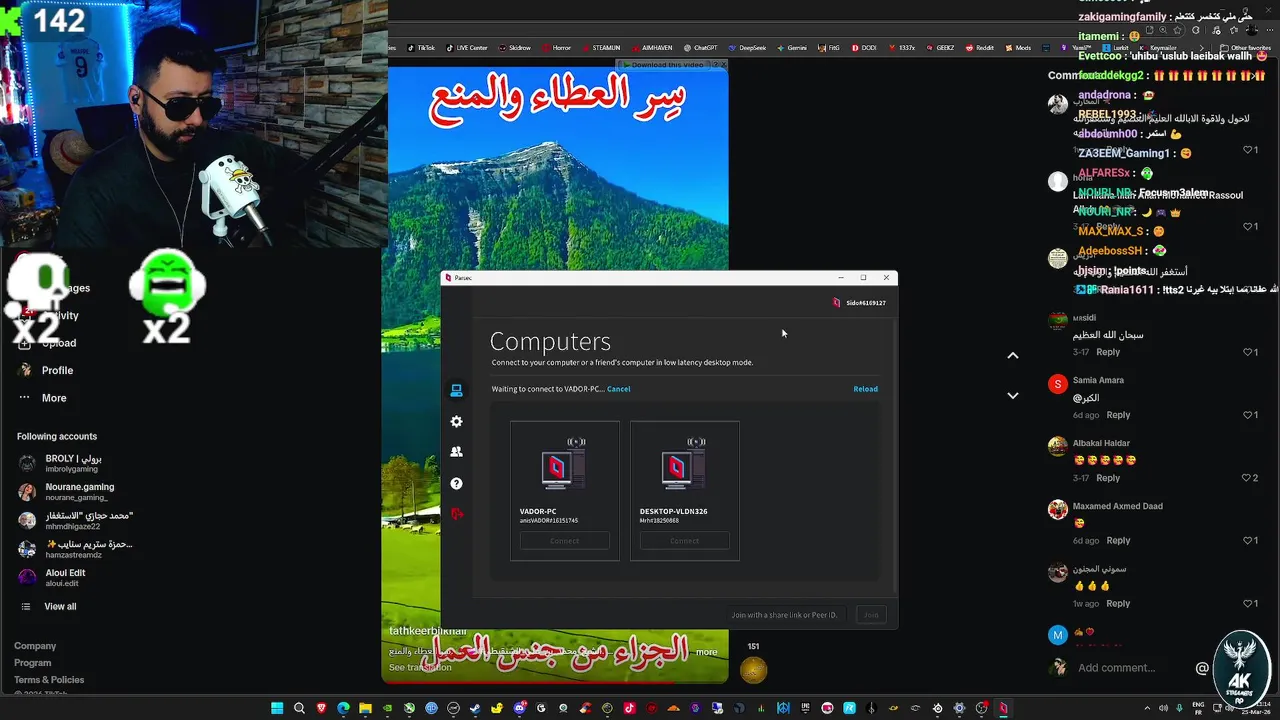Reply to Samia Amara's comment
This screenshot has width=1280, height=720.
(1118, 415)
